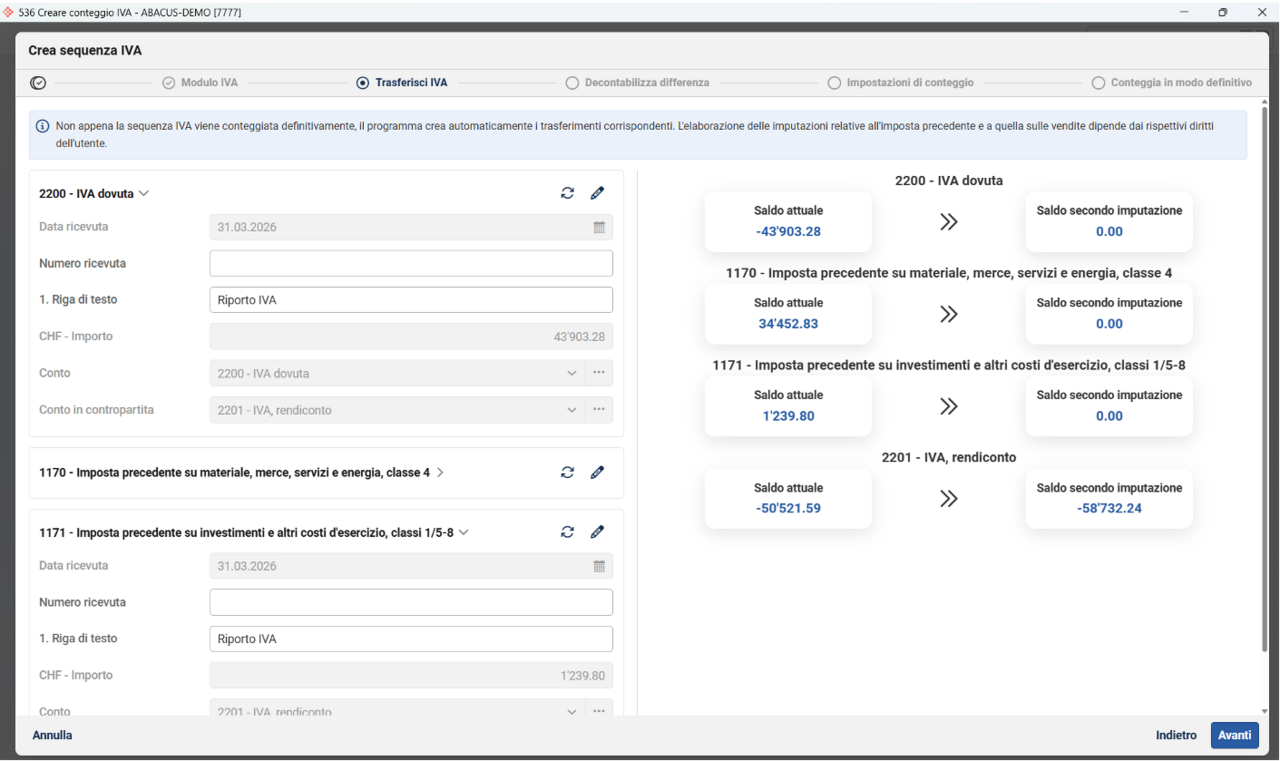This screenshot has width=1280, height=761.
Task: Select the Decontabilizza differenza step
Action: [638, 83]
